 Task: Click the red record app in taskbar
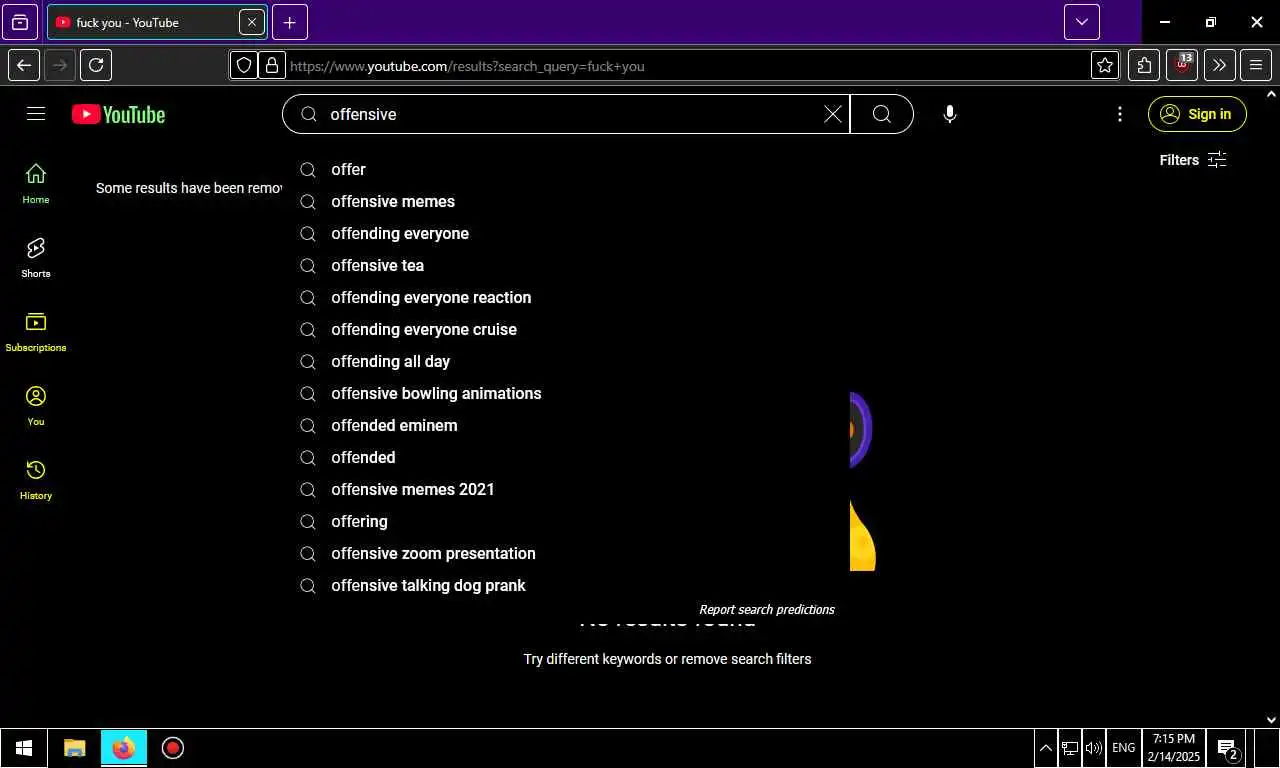[173, 748]
